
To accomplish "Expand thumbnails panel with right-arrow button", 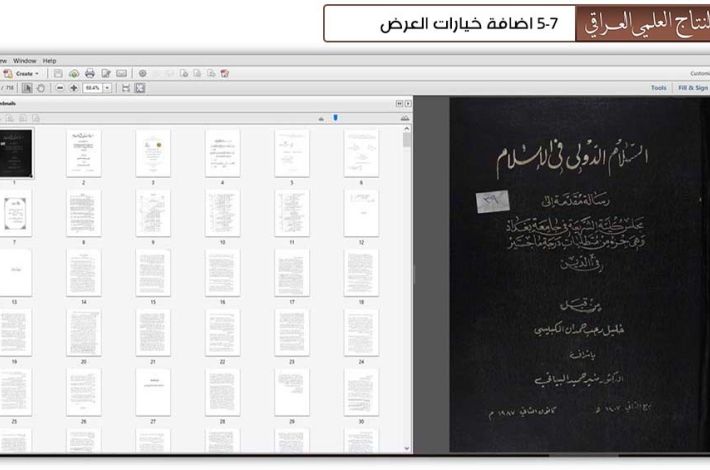I will coord(408,104).
